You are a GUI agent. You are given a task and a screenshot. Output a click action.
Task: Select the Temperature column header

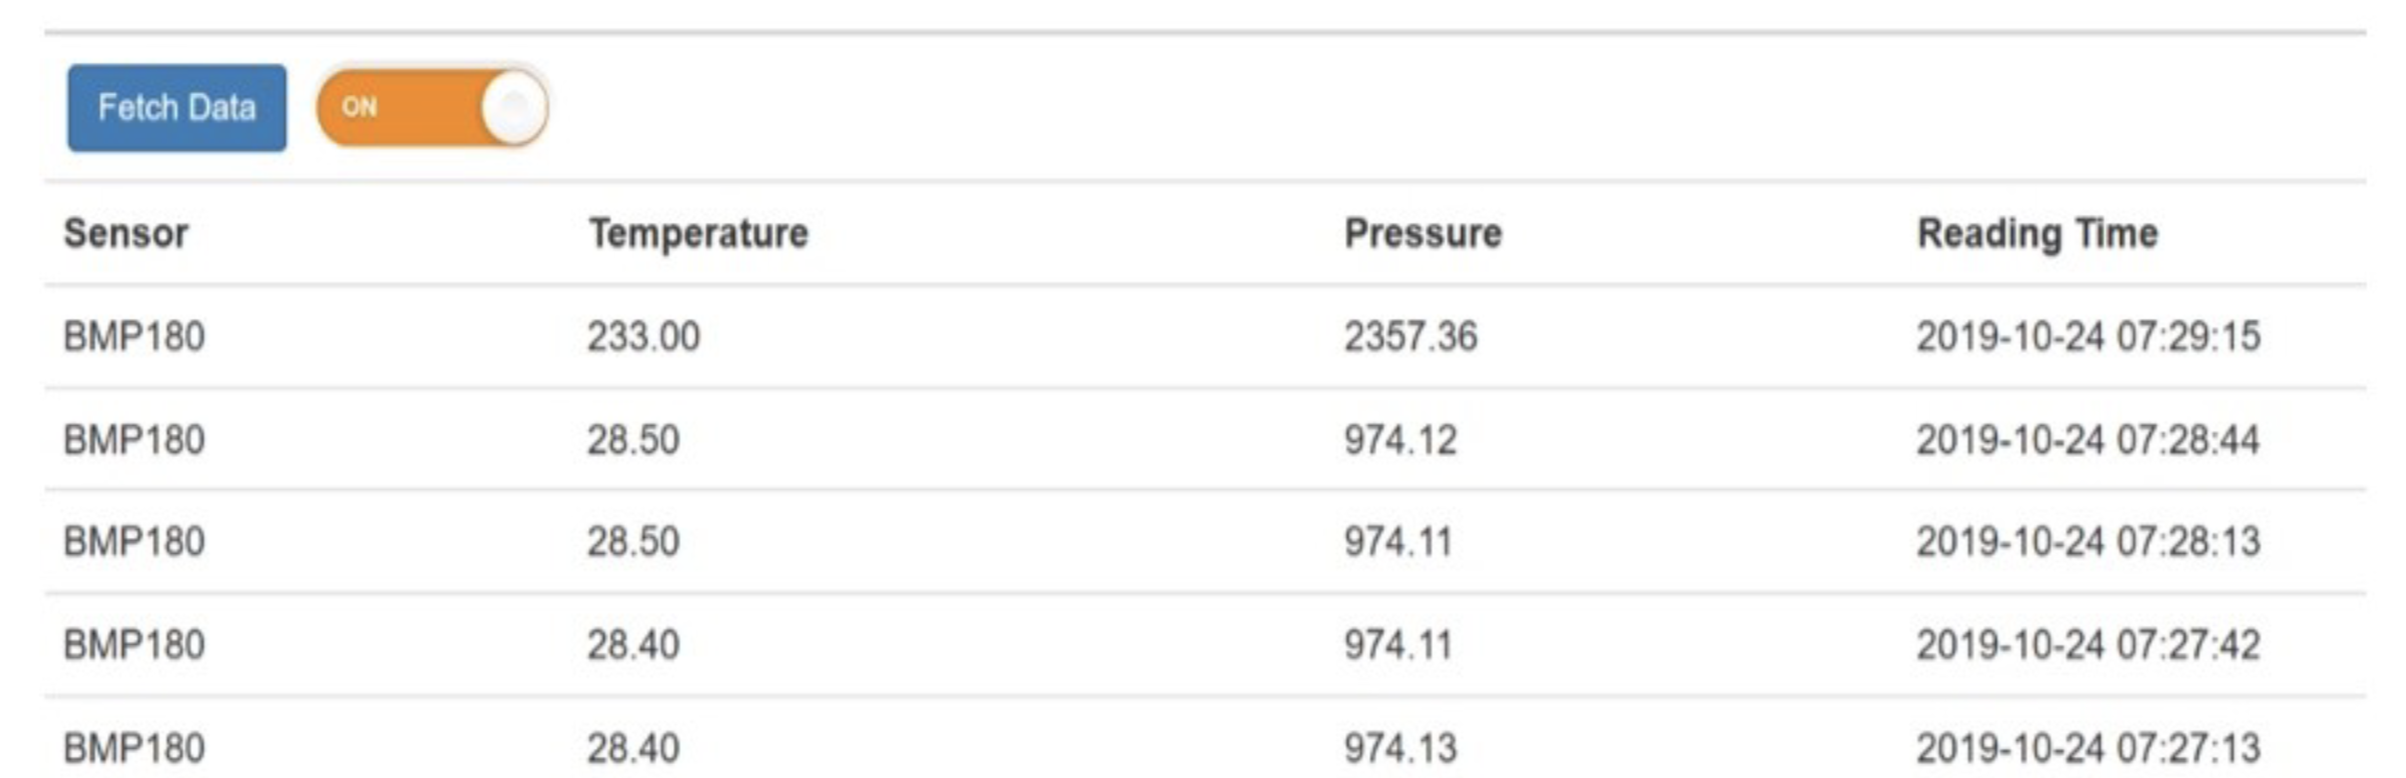(x=698, y=234)
